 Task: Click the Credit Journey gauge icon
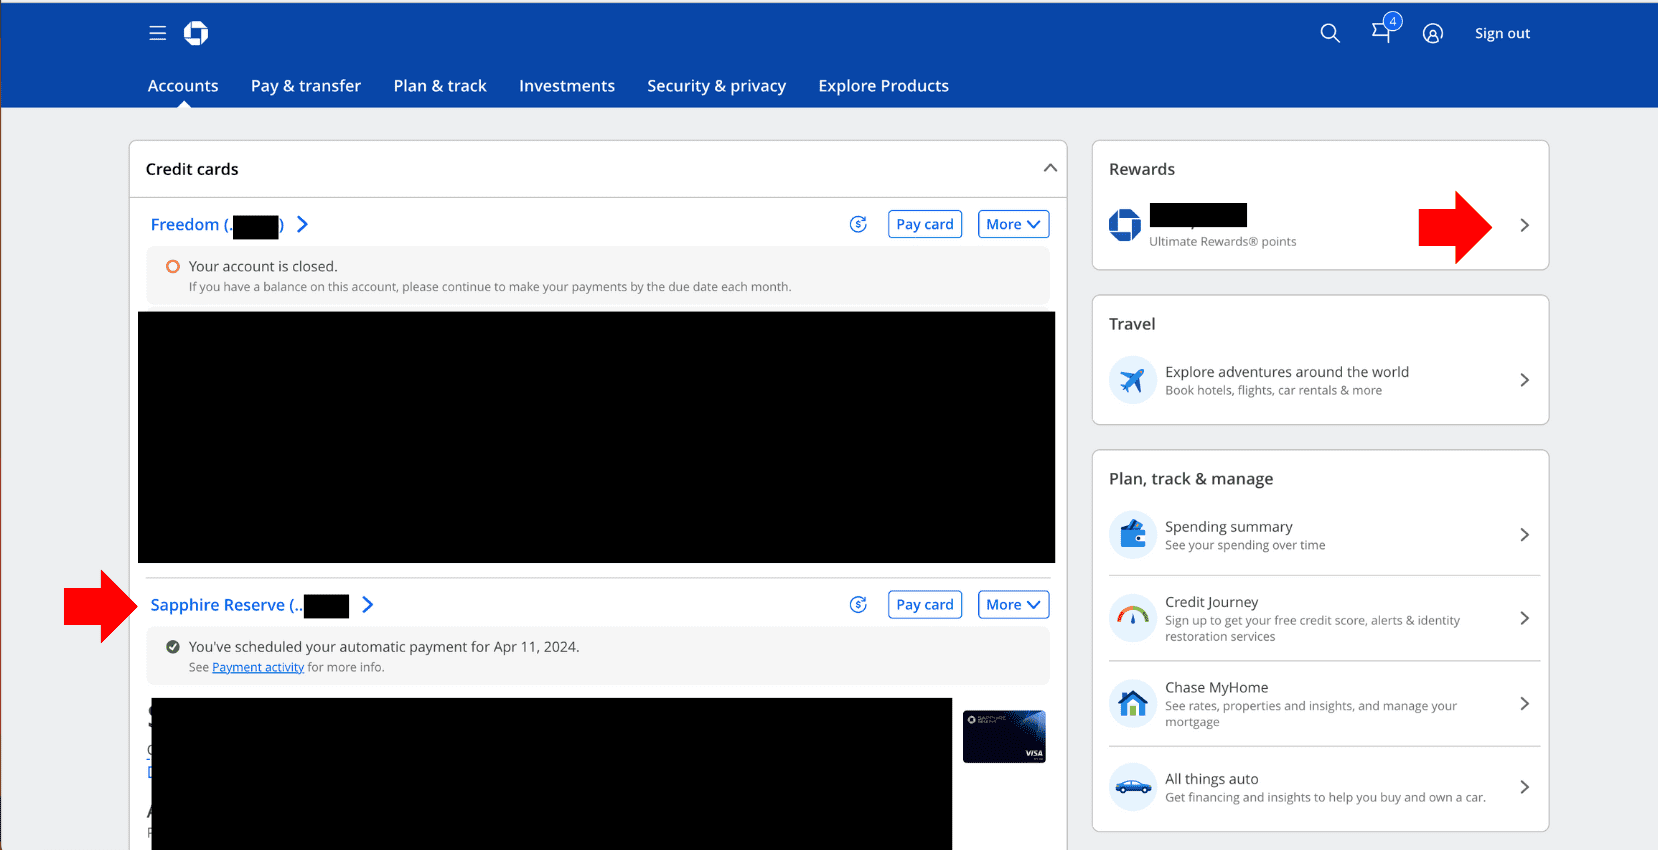[1132, 618]
